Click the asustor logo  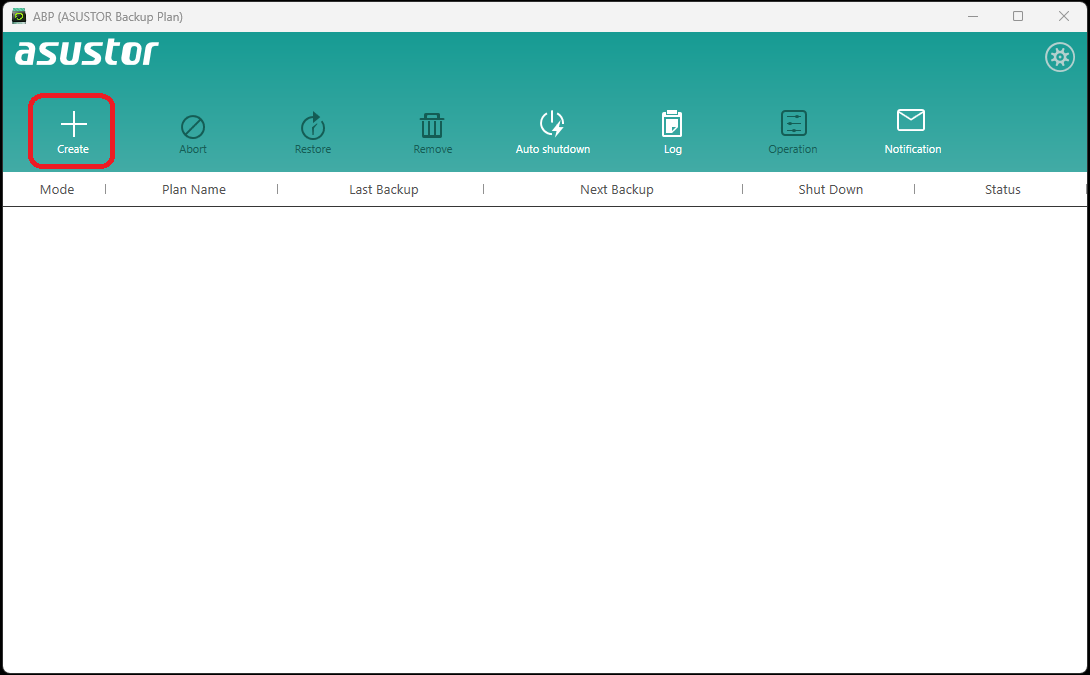[x=87, y=53]
